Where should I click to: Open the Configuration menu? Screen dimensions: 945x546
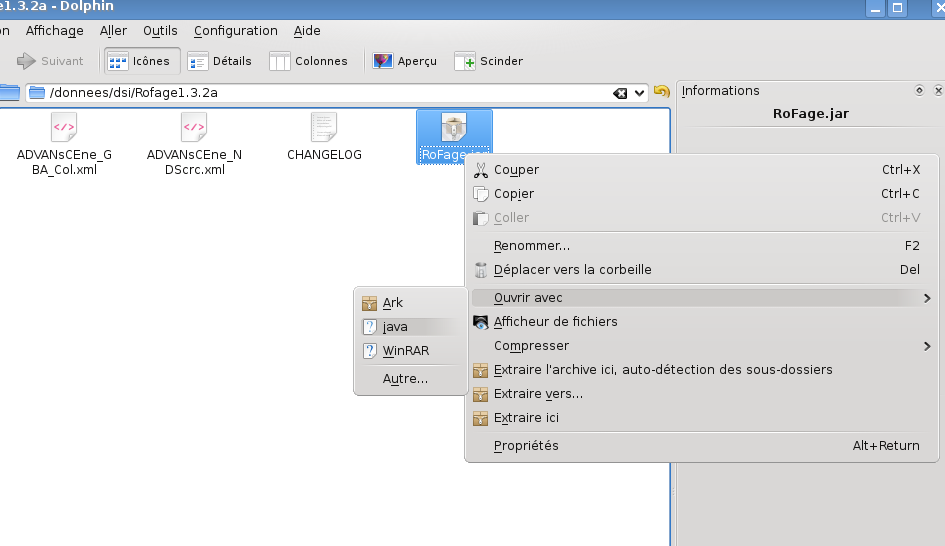[x=235, y=31]
